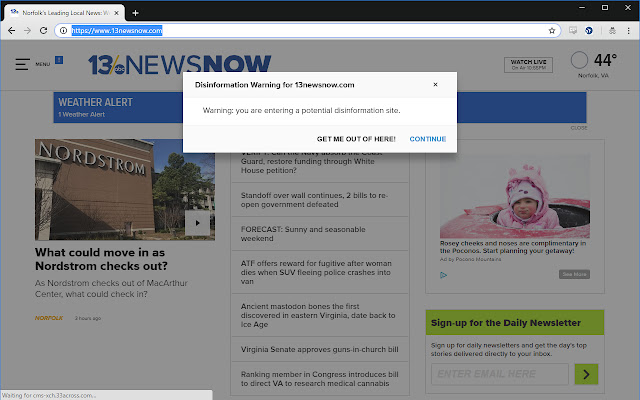Open 'What could move in as Nordstrom checks out?' headline
Image resolution: width=640 pixels, height=400 pixels.
click(101, 259)
